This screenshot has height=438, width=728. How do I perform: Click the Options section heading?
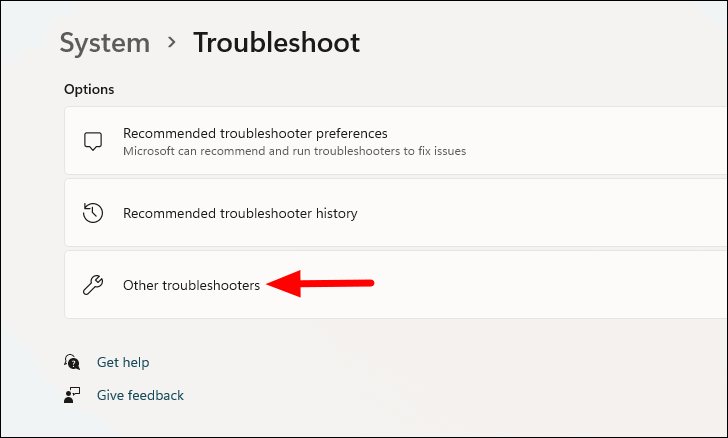89,89
